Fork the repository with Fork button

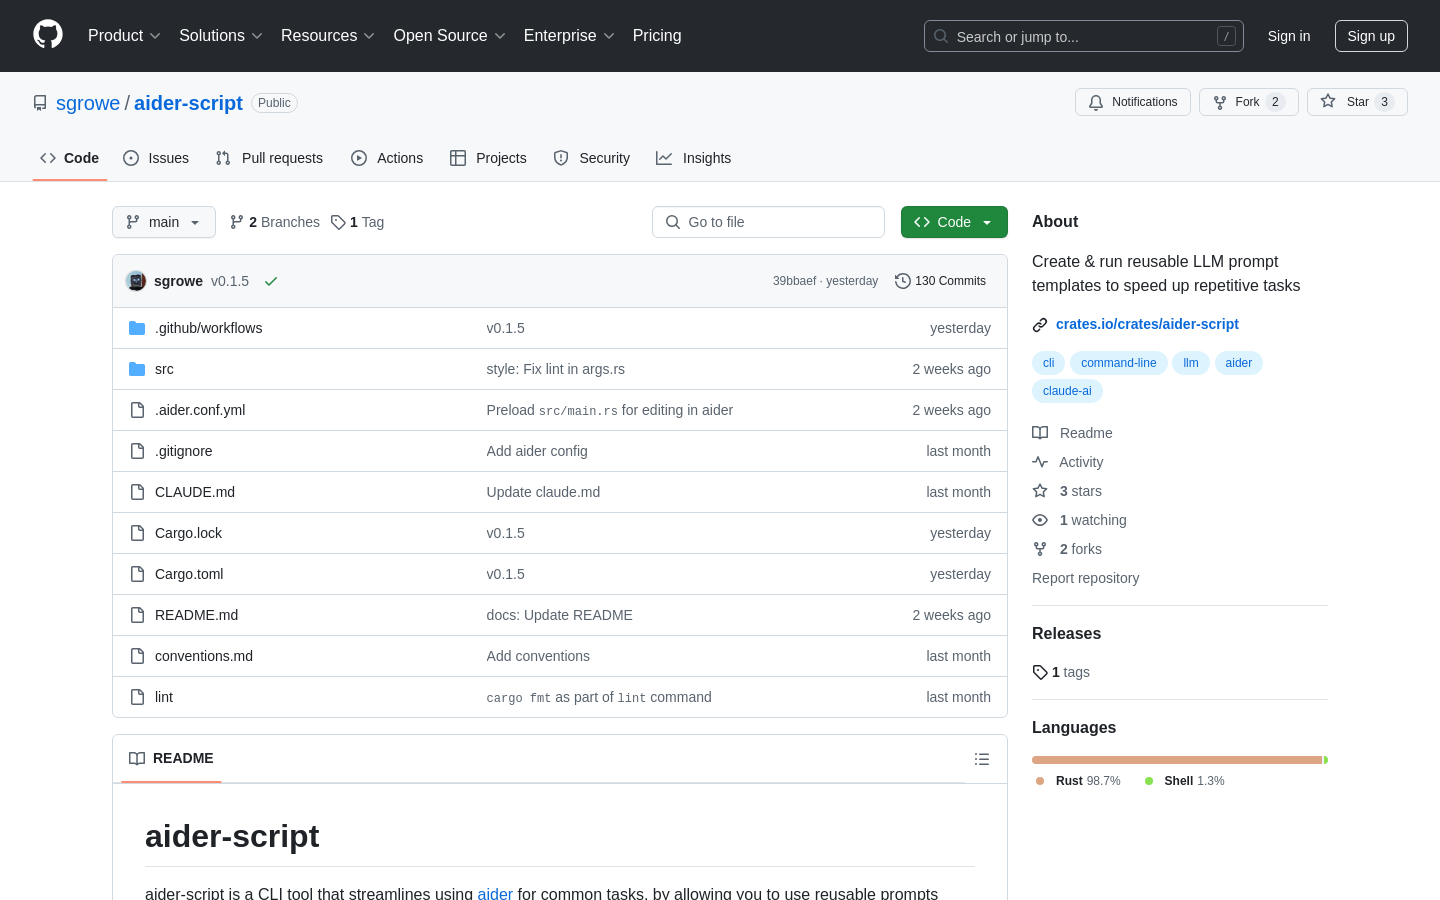(x=1248, y=102)
